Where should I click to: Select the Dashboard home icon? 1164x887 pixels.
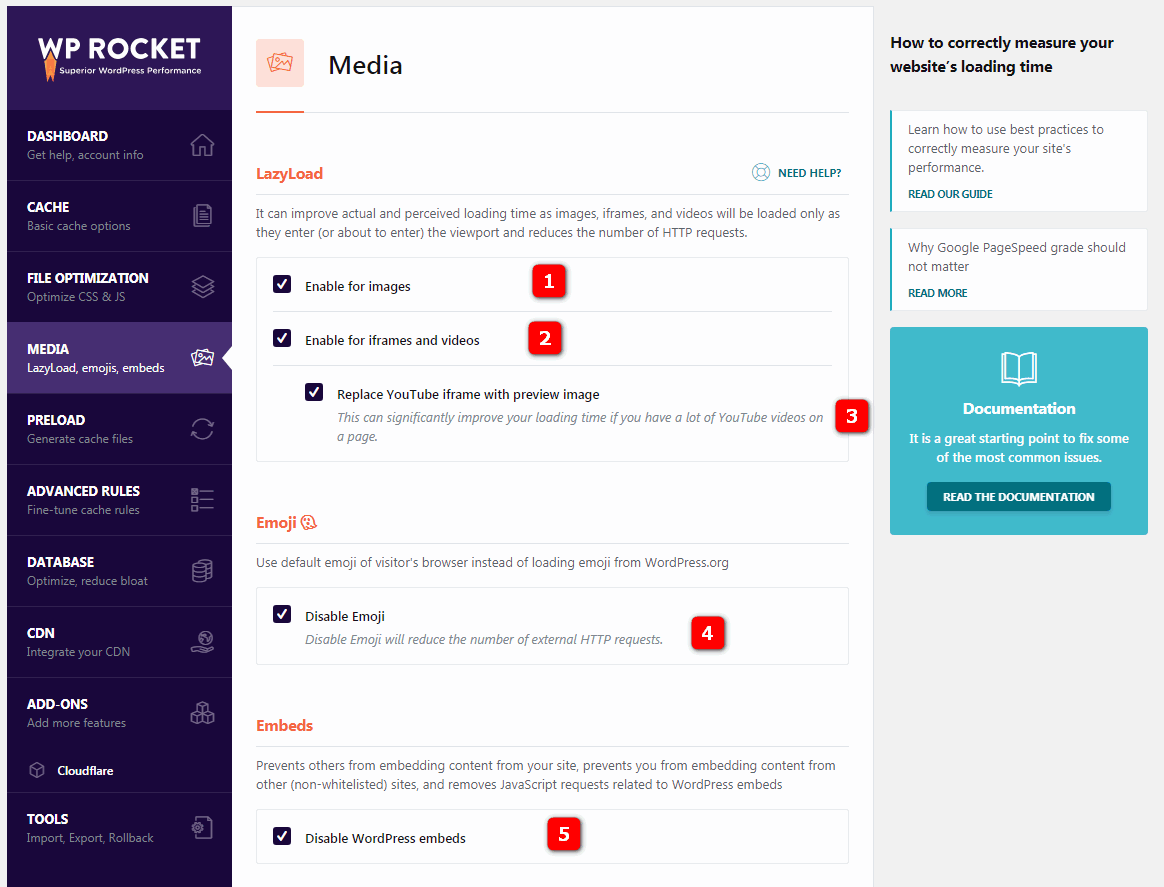tap(202, 145)
